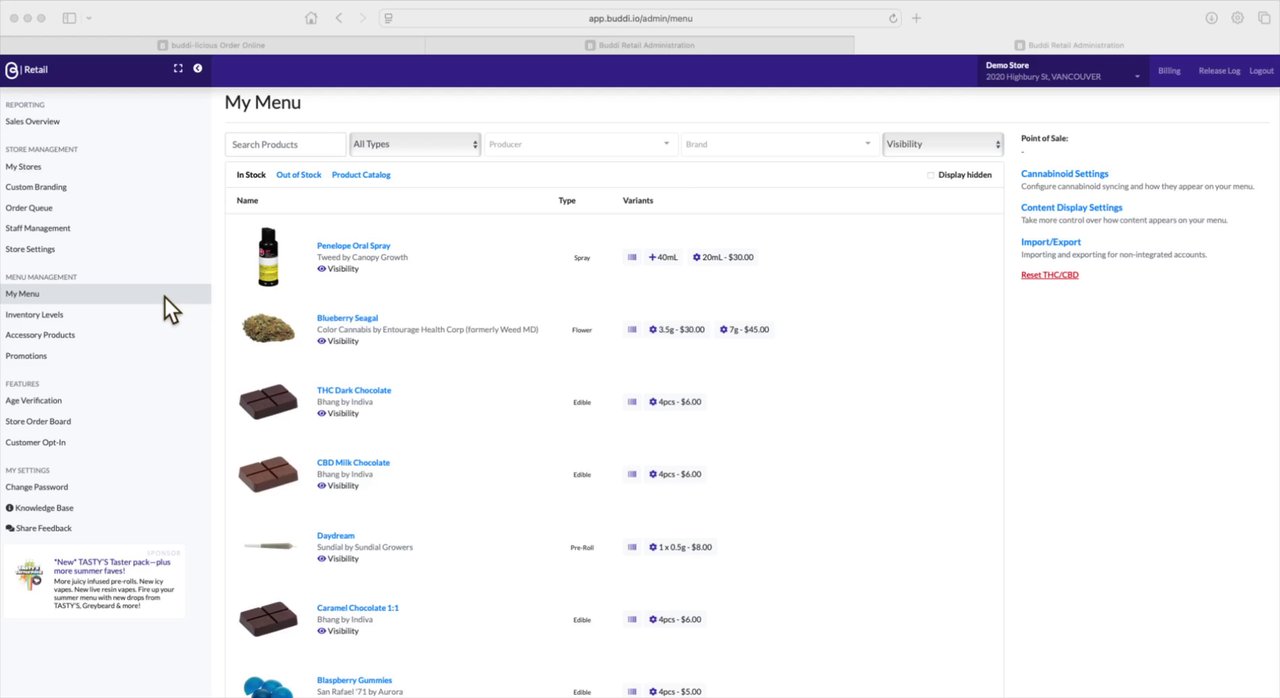Collapse sidebar with the left arrow icon
Viewport: 1280px width, 698px height.
(x=197, y=68)
